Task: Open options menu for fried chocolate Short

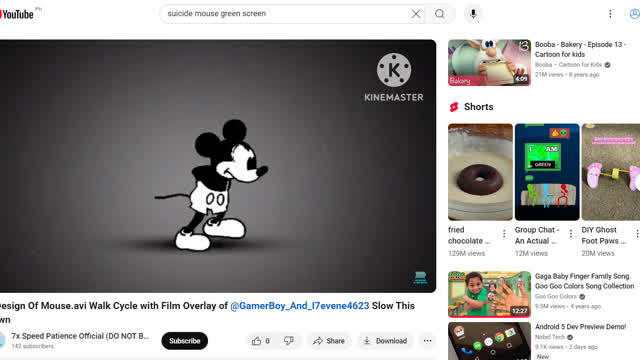Action: [504, 233]
